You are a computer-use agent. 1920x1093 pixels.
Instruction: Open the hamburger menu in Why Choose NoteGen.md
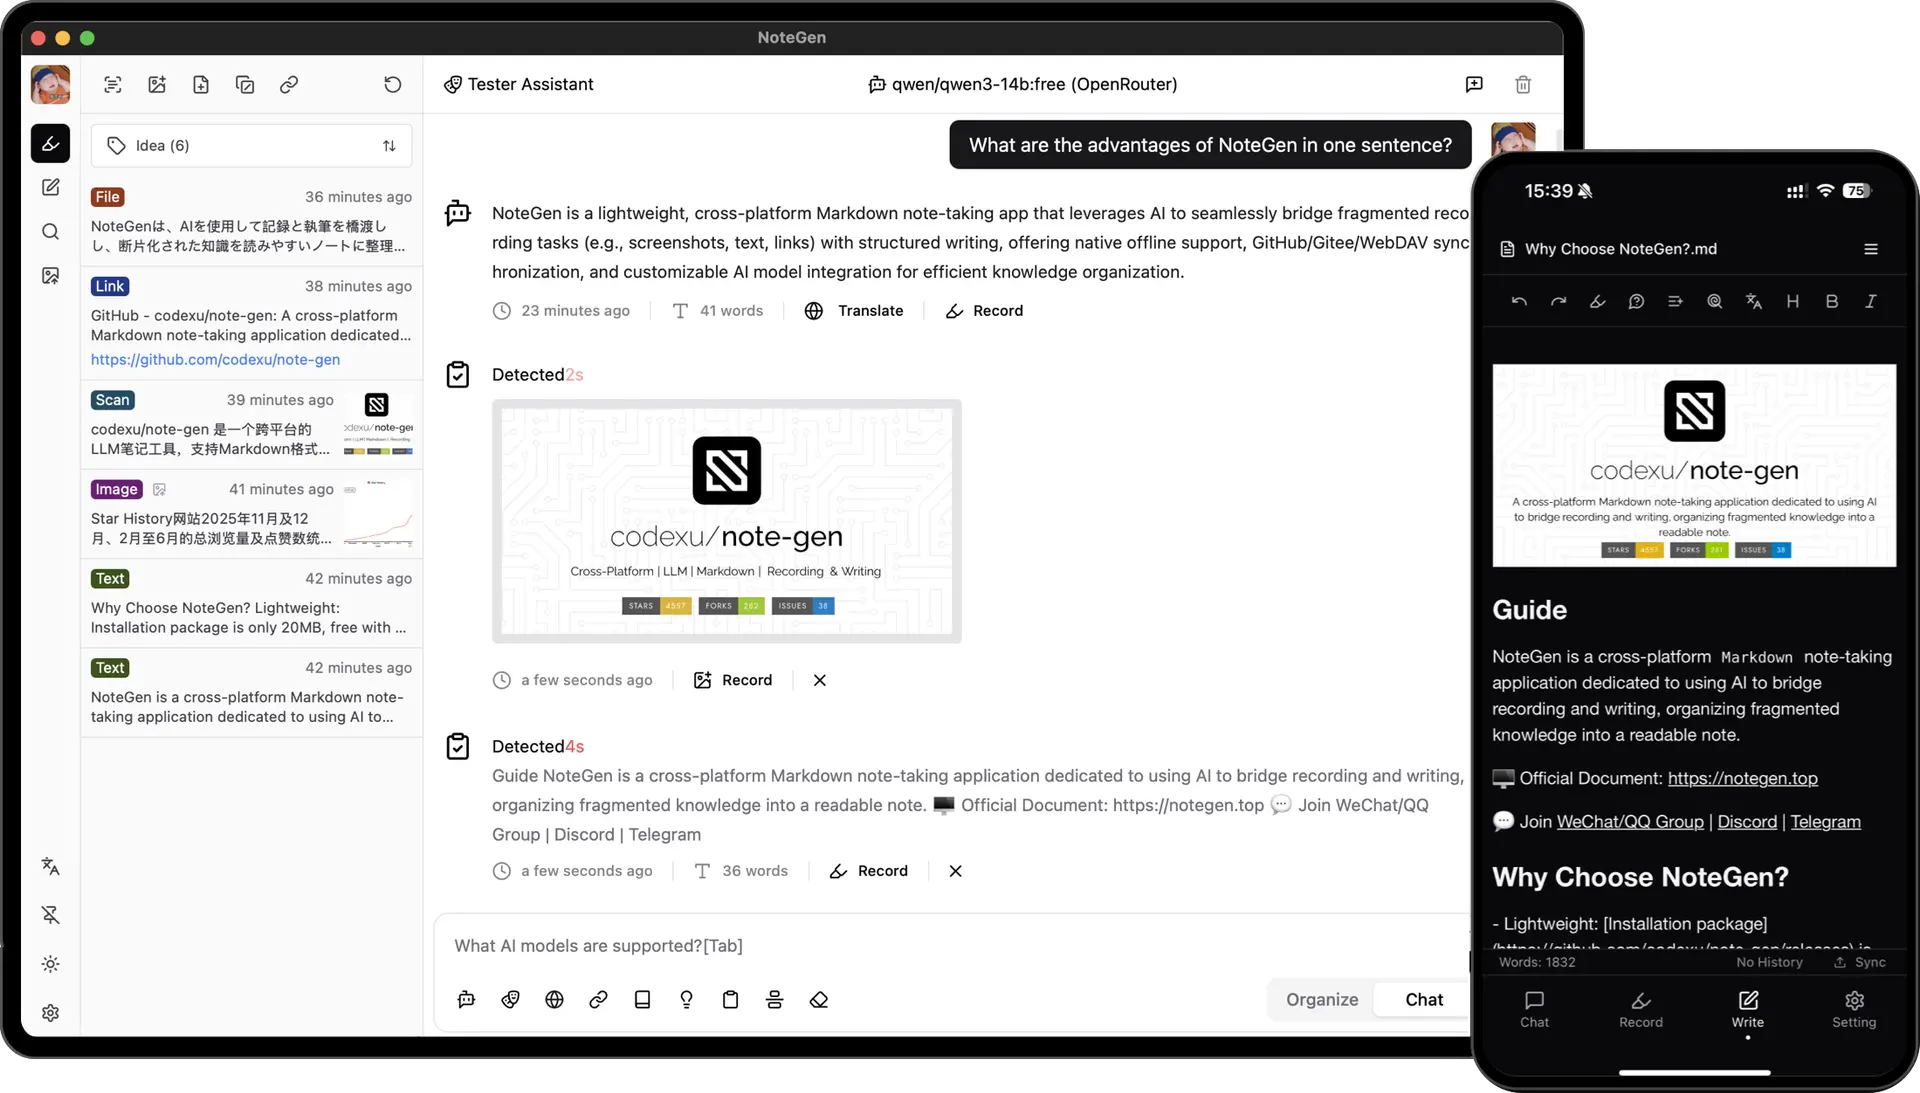click(1871, 249)
